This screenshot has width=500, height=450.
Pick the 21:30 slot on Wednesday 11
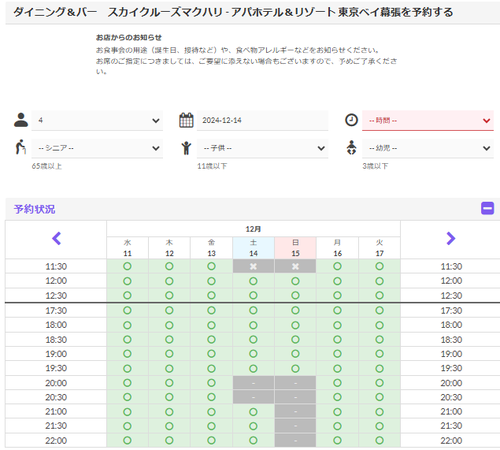[127, 426]
